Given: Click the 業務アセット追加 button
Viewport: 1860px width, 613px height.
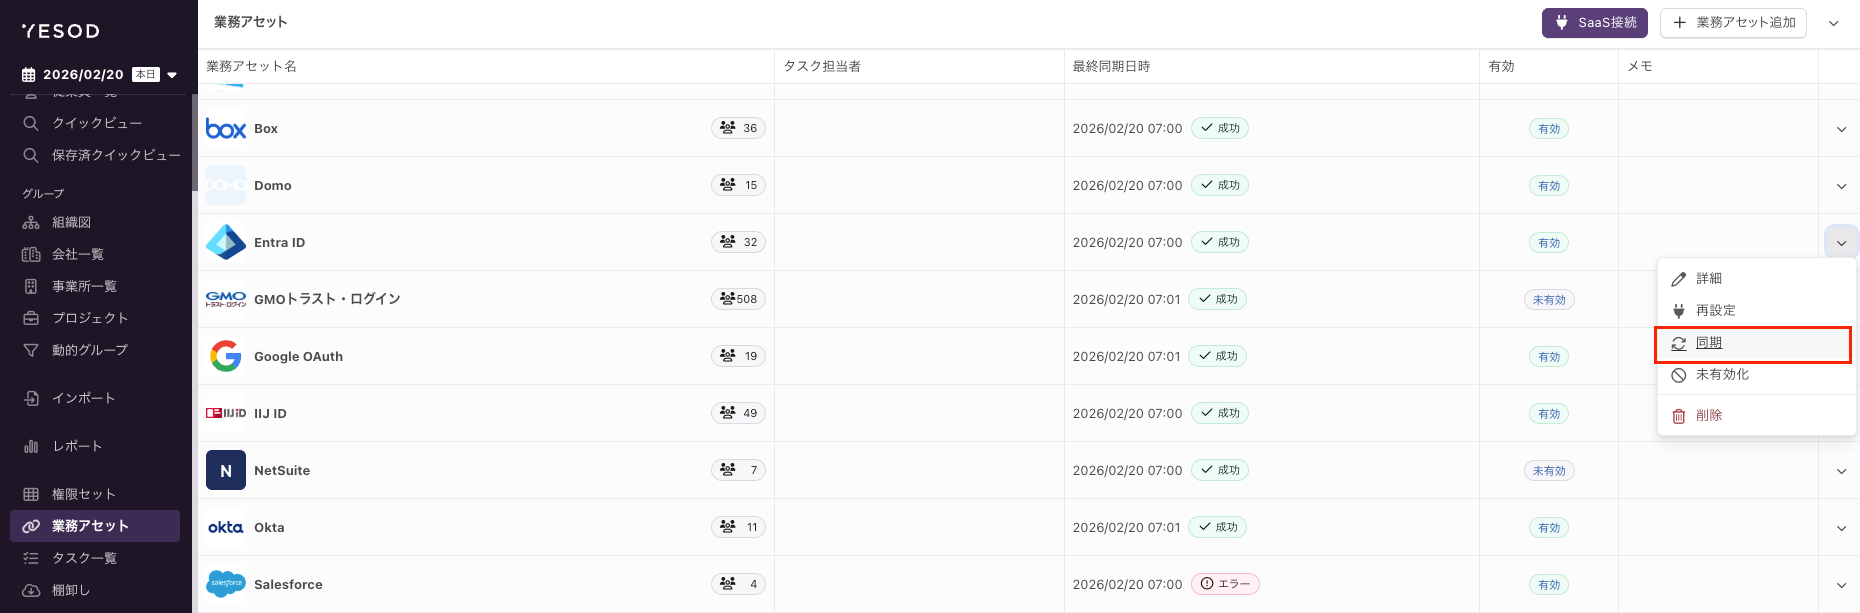Looking at the screenshot, I should pos(1733,23).
